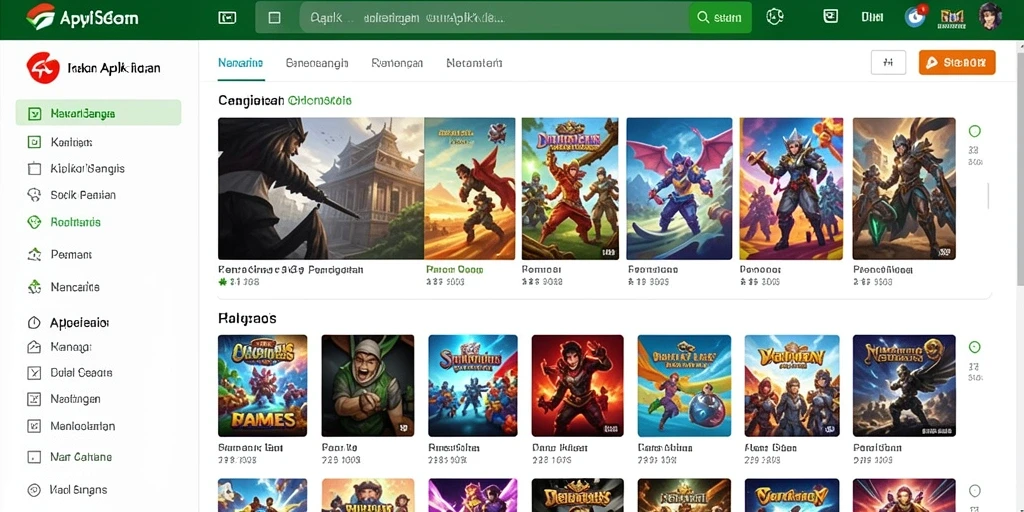
Task: Open the red-caped warrior game card
Action: coord(470,188)
